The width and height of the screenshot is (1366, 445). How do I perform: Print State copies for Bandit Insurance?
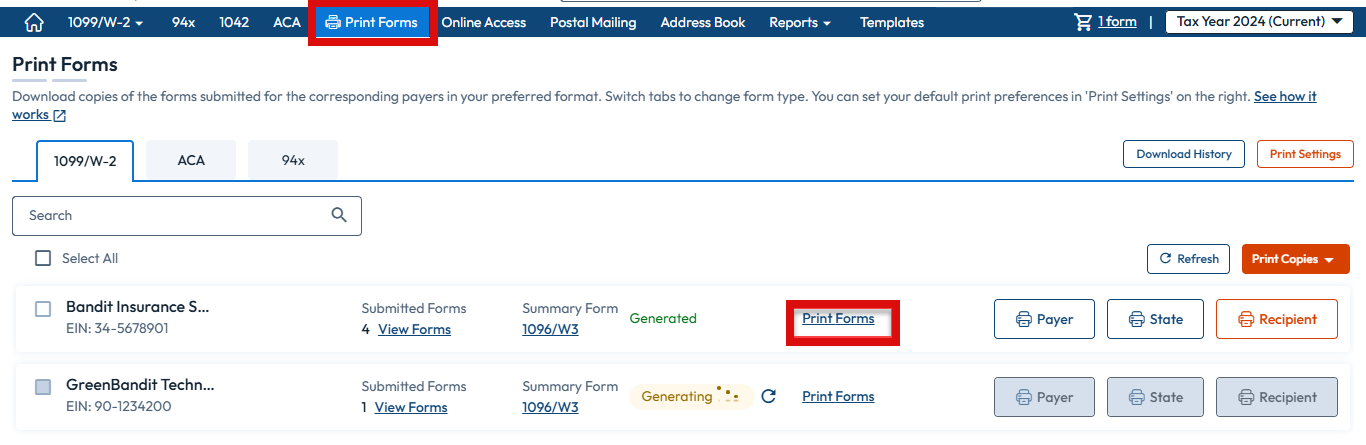point(1156,319)
